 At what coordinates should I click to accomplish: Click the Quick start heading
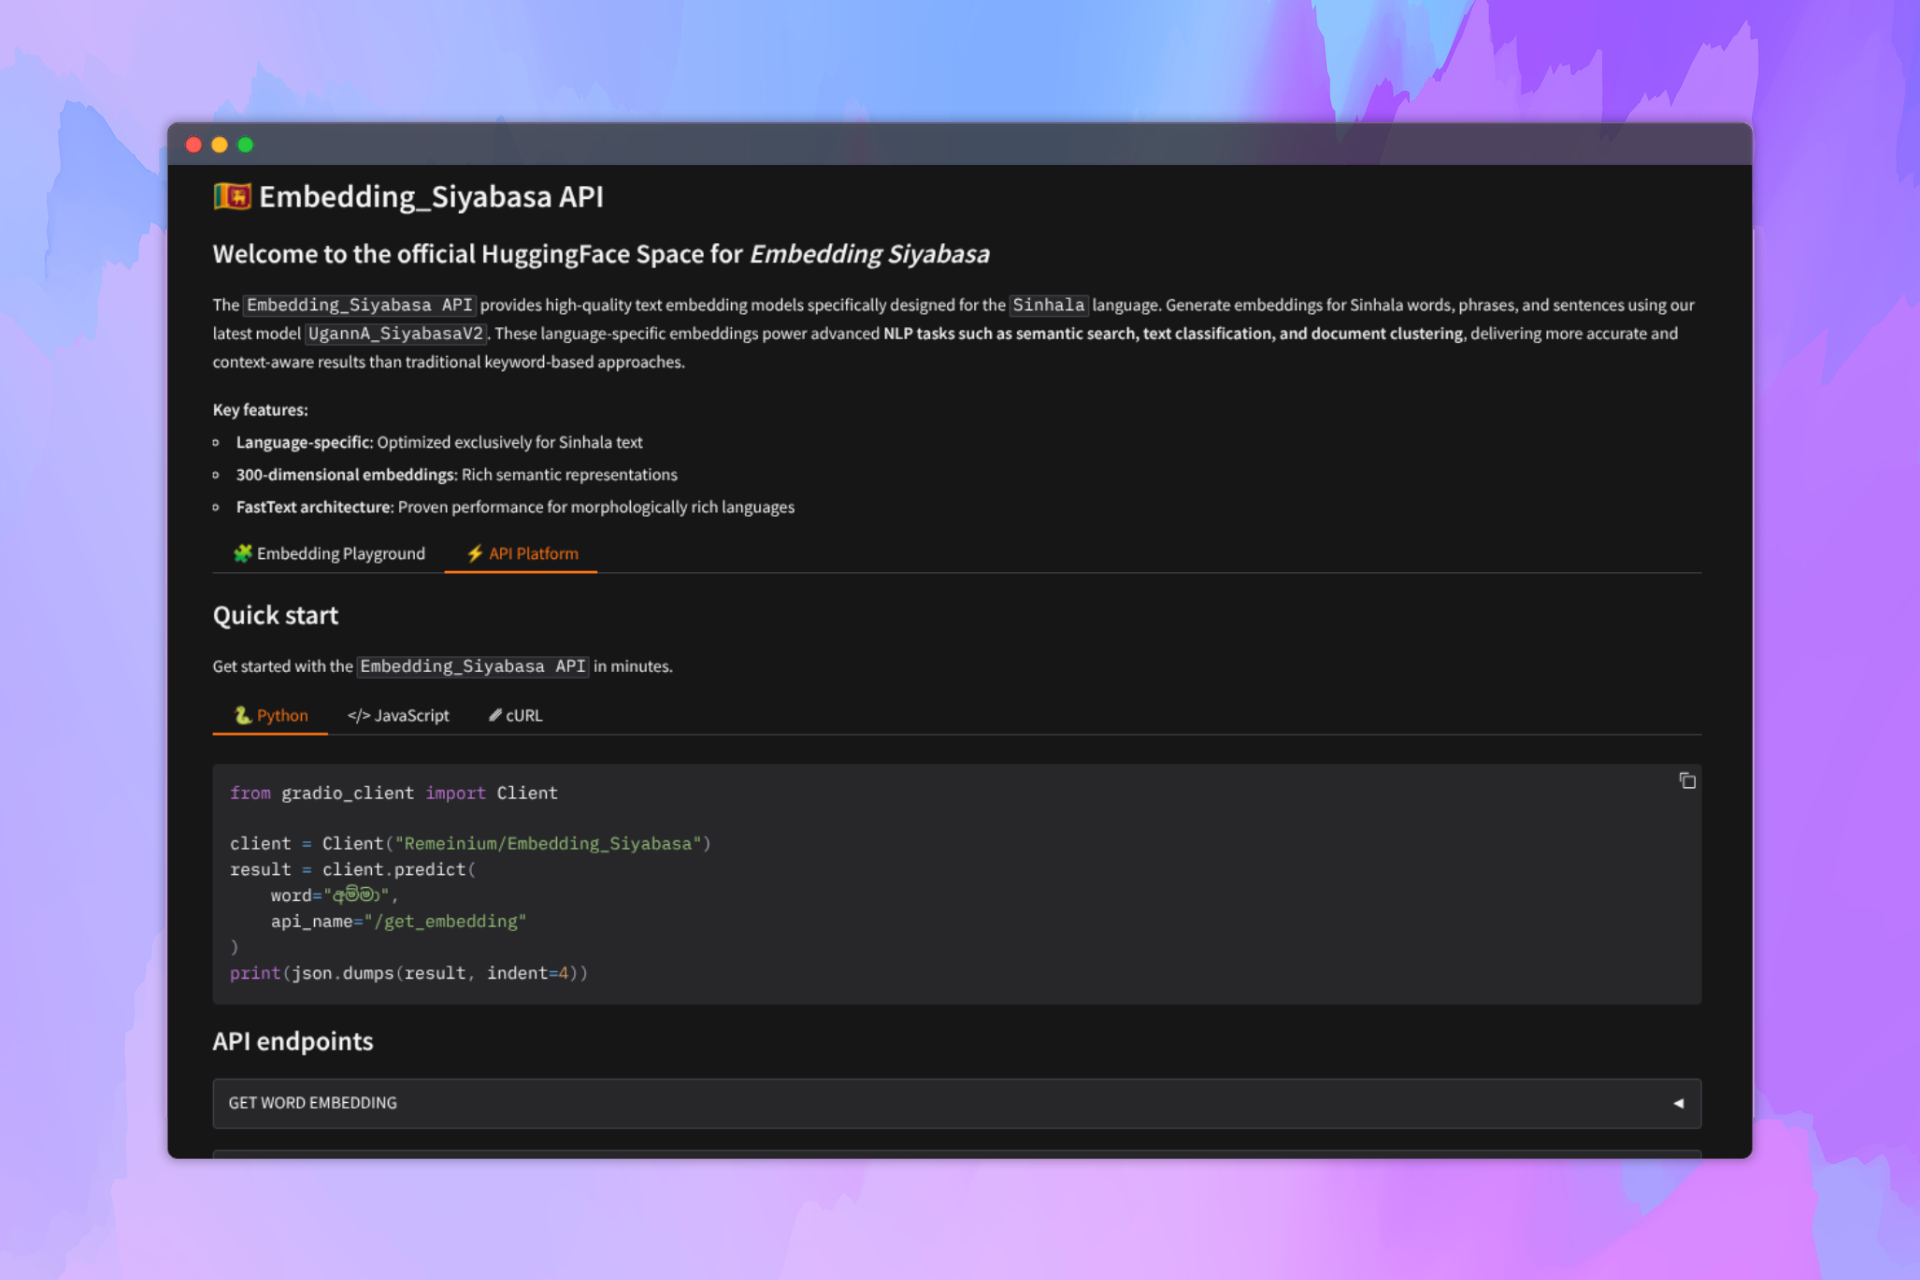[x=276, y=616]
